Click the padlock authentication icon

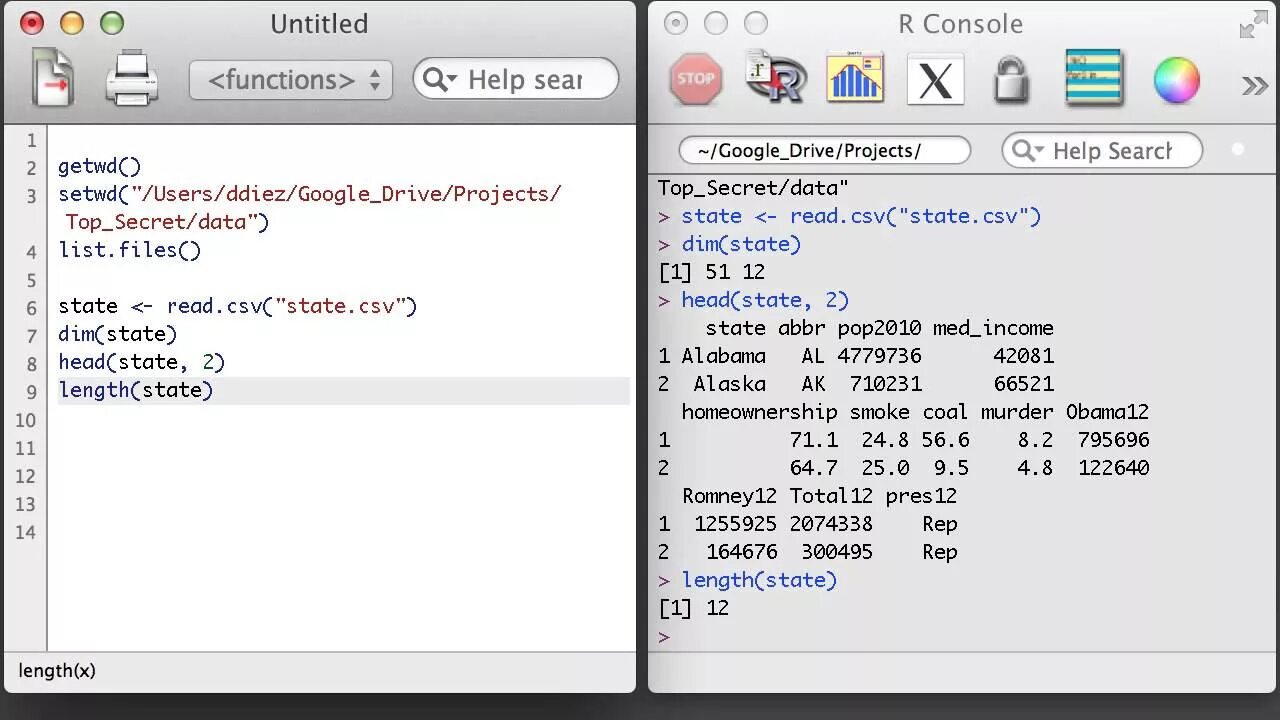(1011, 80)
